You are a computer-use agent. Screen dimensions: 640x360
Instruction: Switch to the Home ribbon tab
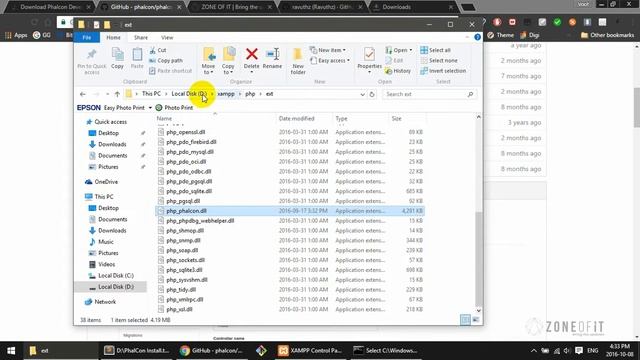click(x=113, y=38)
